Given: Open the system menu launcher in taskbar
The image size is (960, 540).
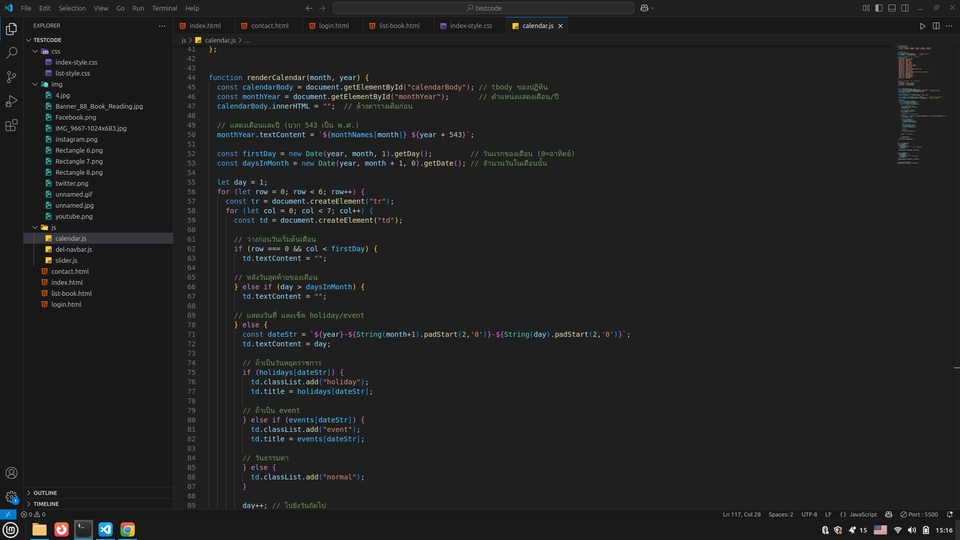Looking at the screenshot, I should point(10,530).
